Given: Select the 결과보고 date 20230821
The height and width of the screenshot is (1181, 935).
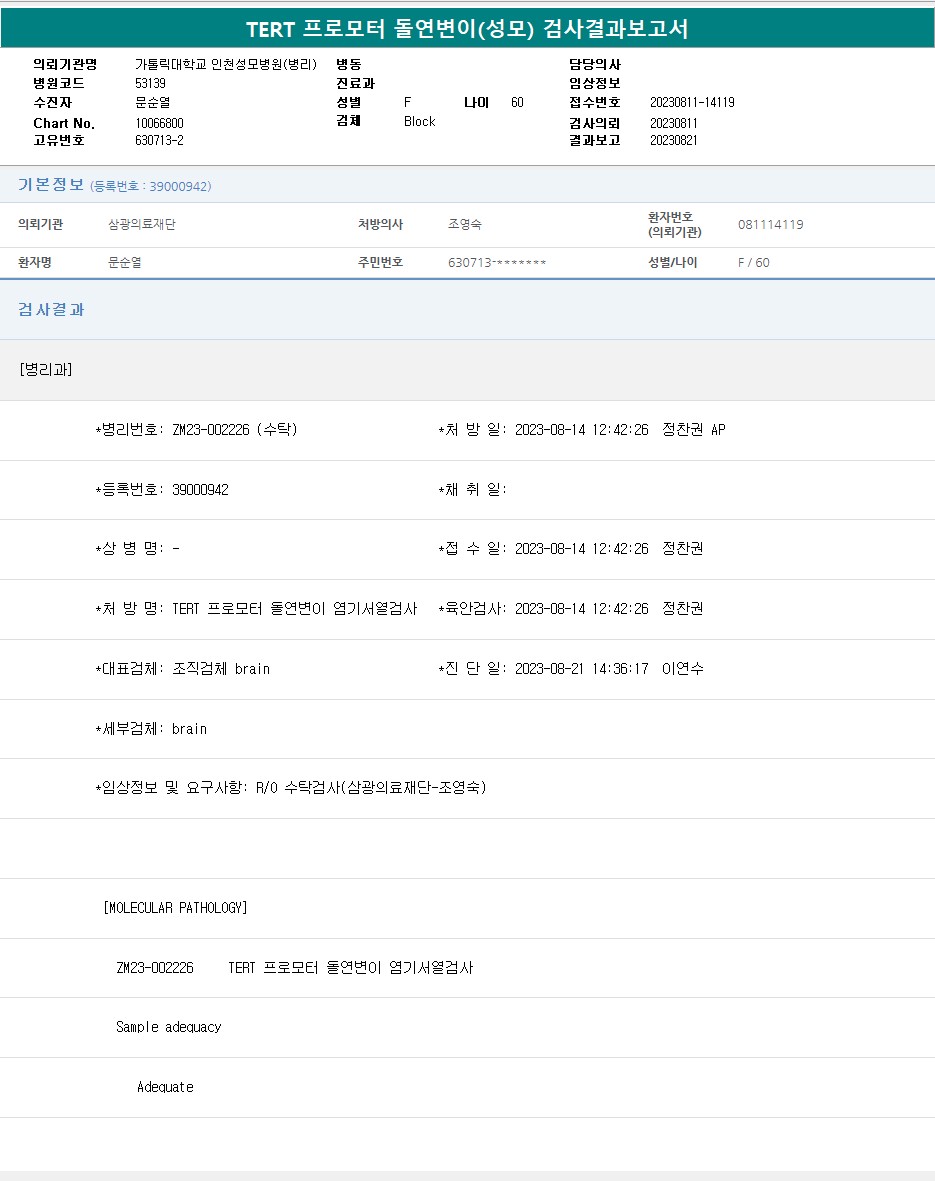Looking at the screenshot, I should click(x=673, y=141).
